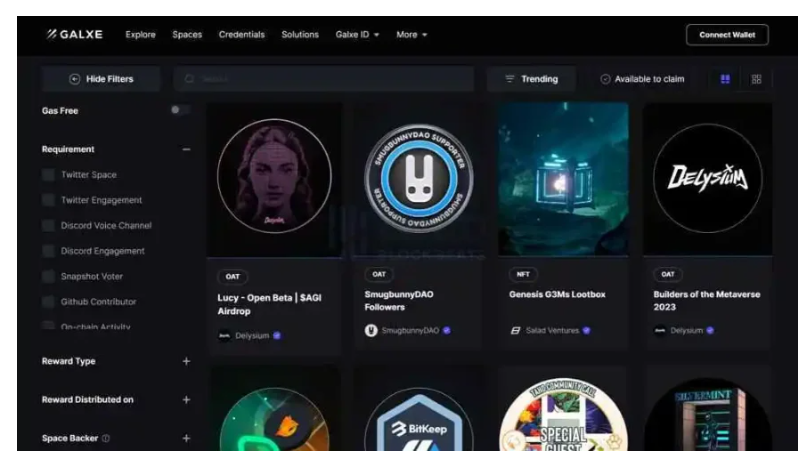
Task: Click OAT tag on Builders of Metaverse card
Action: click(x=668, y=274)
